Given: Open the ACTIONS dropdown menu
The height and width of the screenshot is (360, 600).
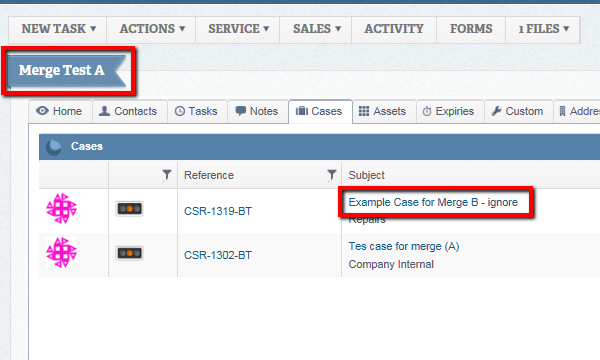Looking at the screenshot, I should tap(152, 29).
